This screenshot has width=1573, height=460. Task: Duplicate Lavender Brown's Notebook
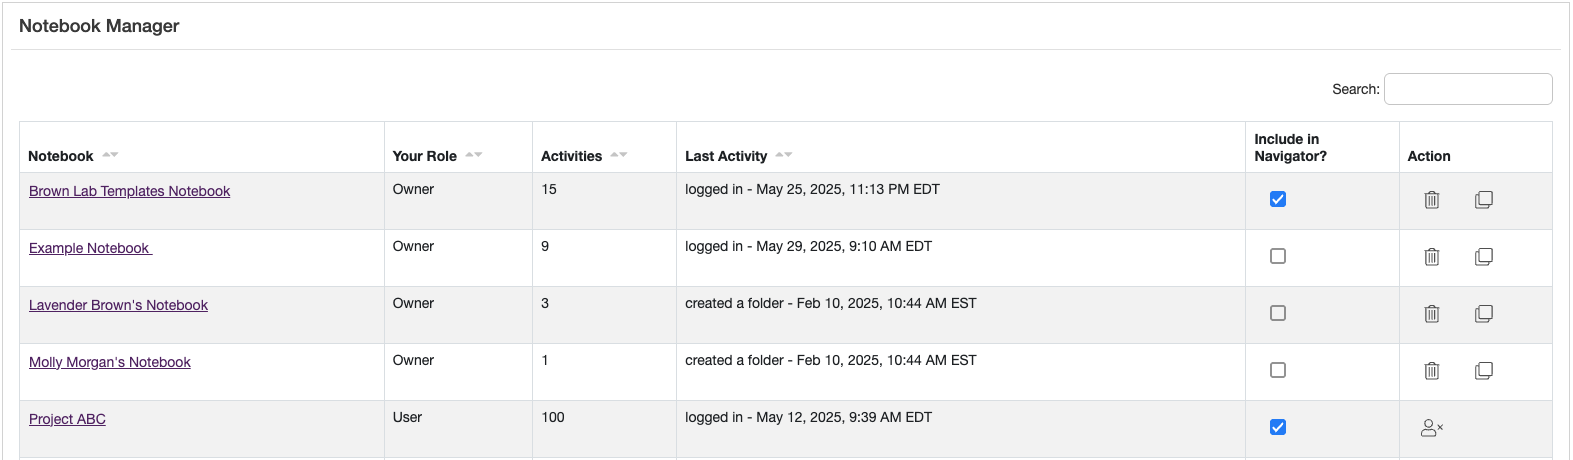click(x=1483, y=314)
